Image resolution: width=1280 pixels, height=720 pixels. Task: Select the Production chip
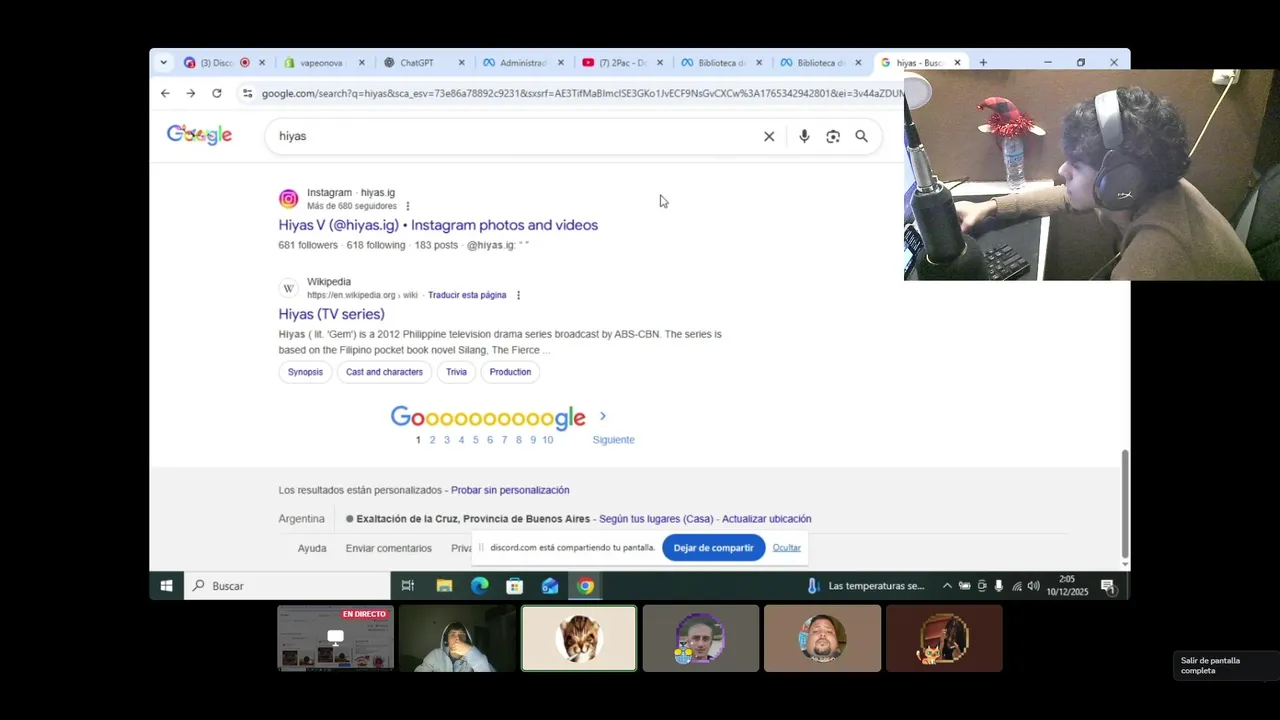tap(510, 372)
